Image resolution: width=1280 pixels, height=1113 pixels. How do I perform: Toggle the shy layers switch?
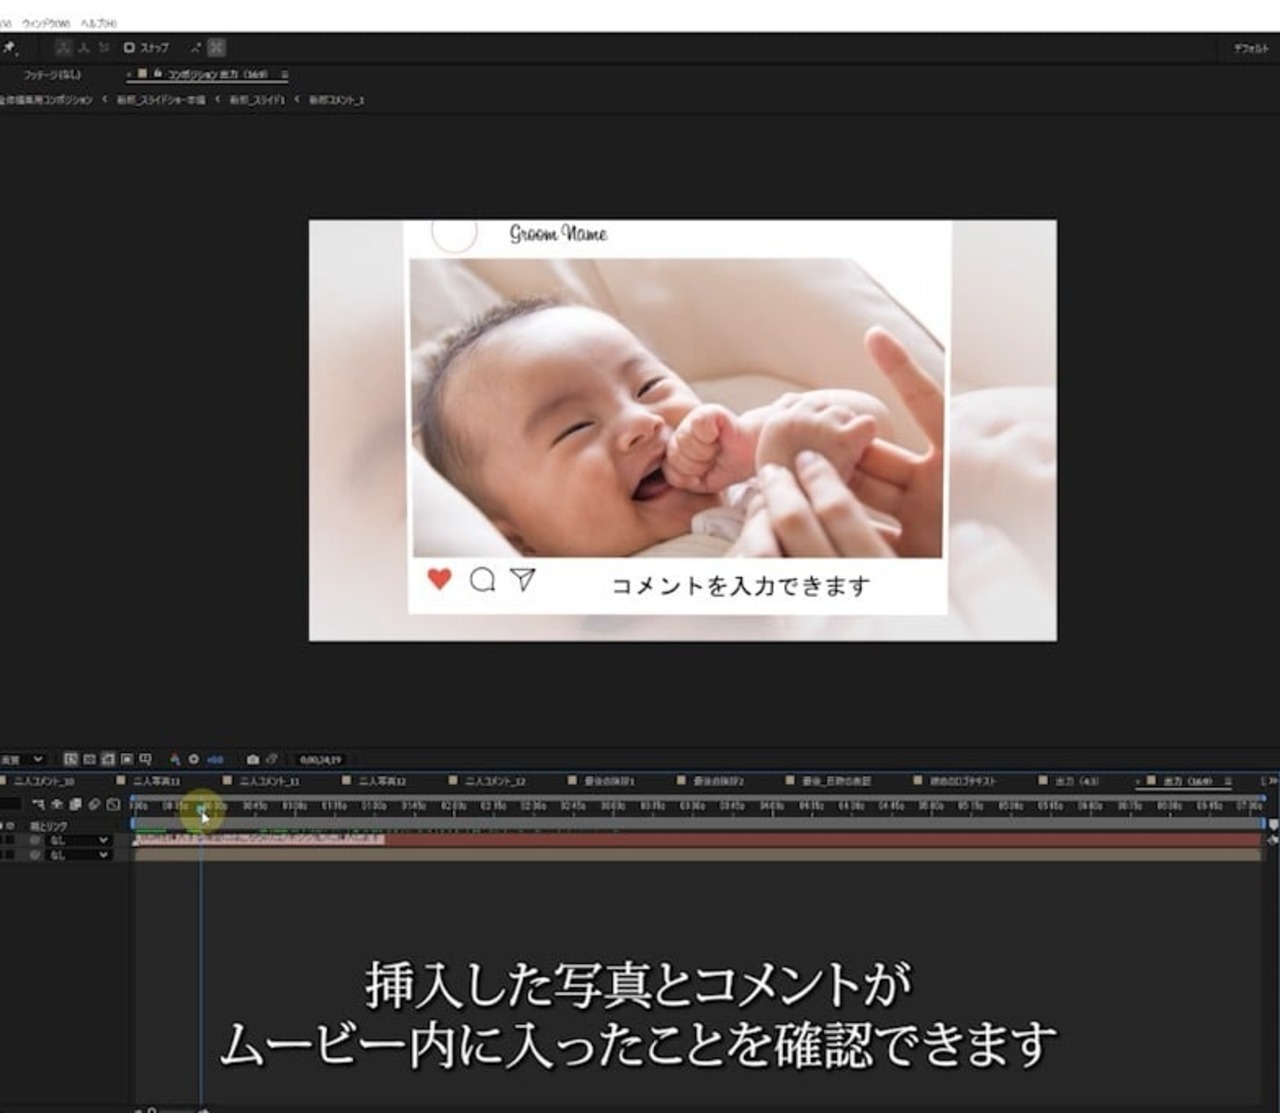point(57,804)
